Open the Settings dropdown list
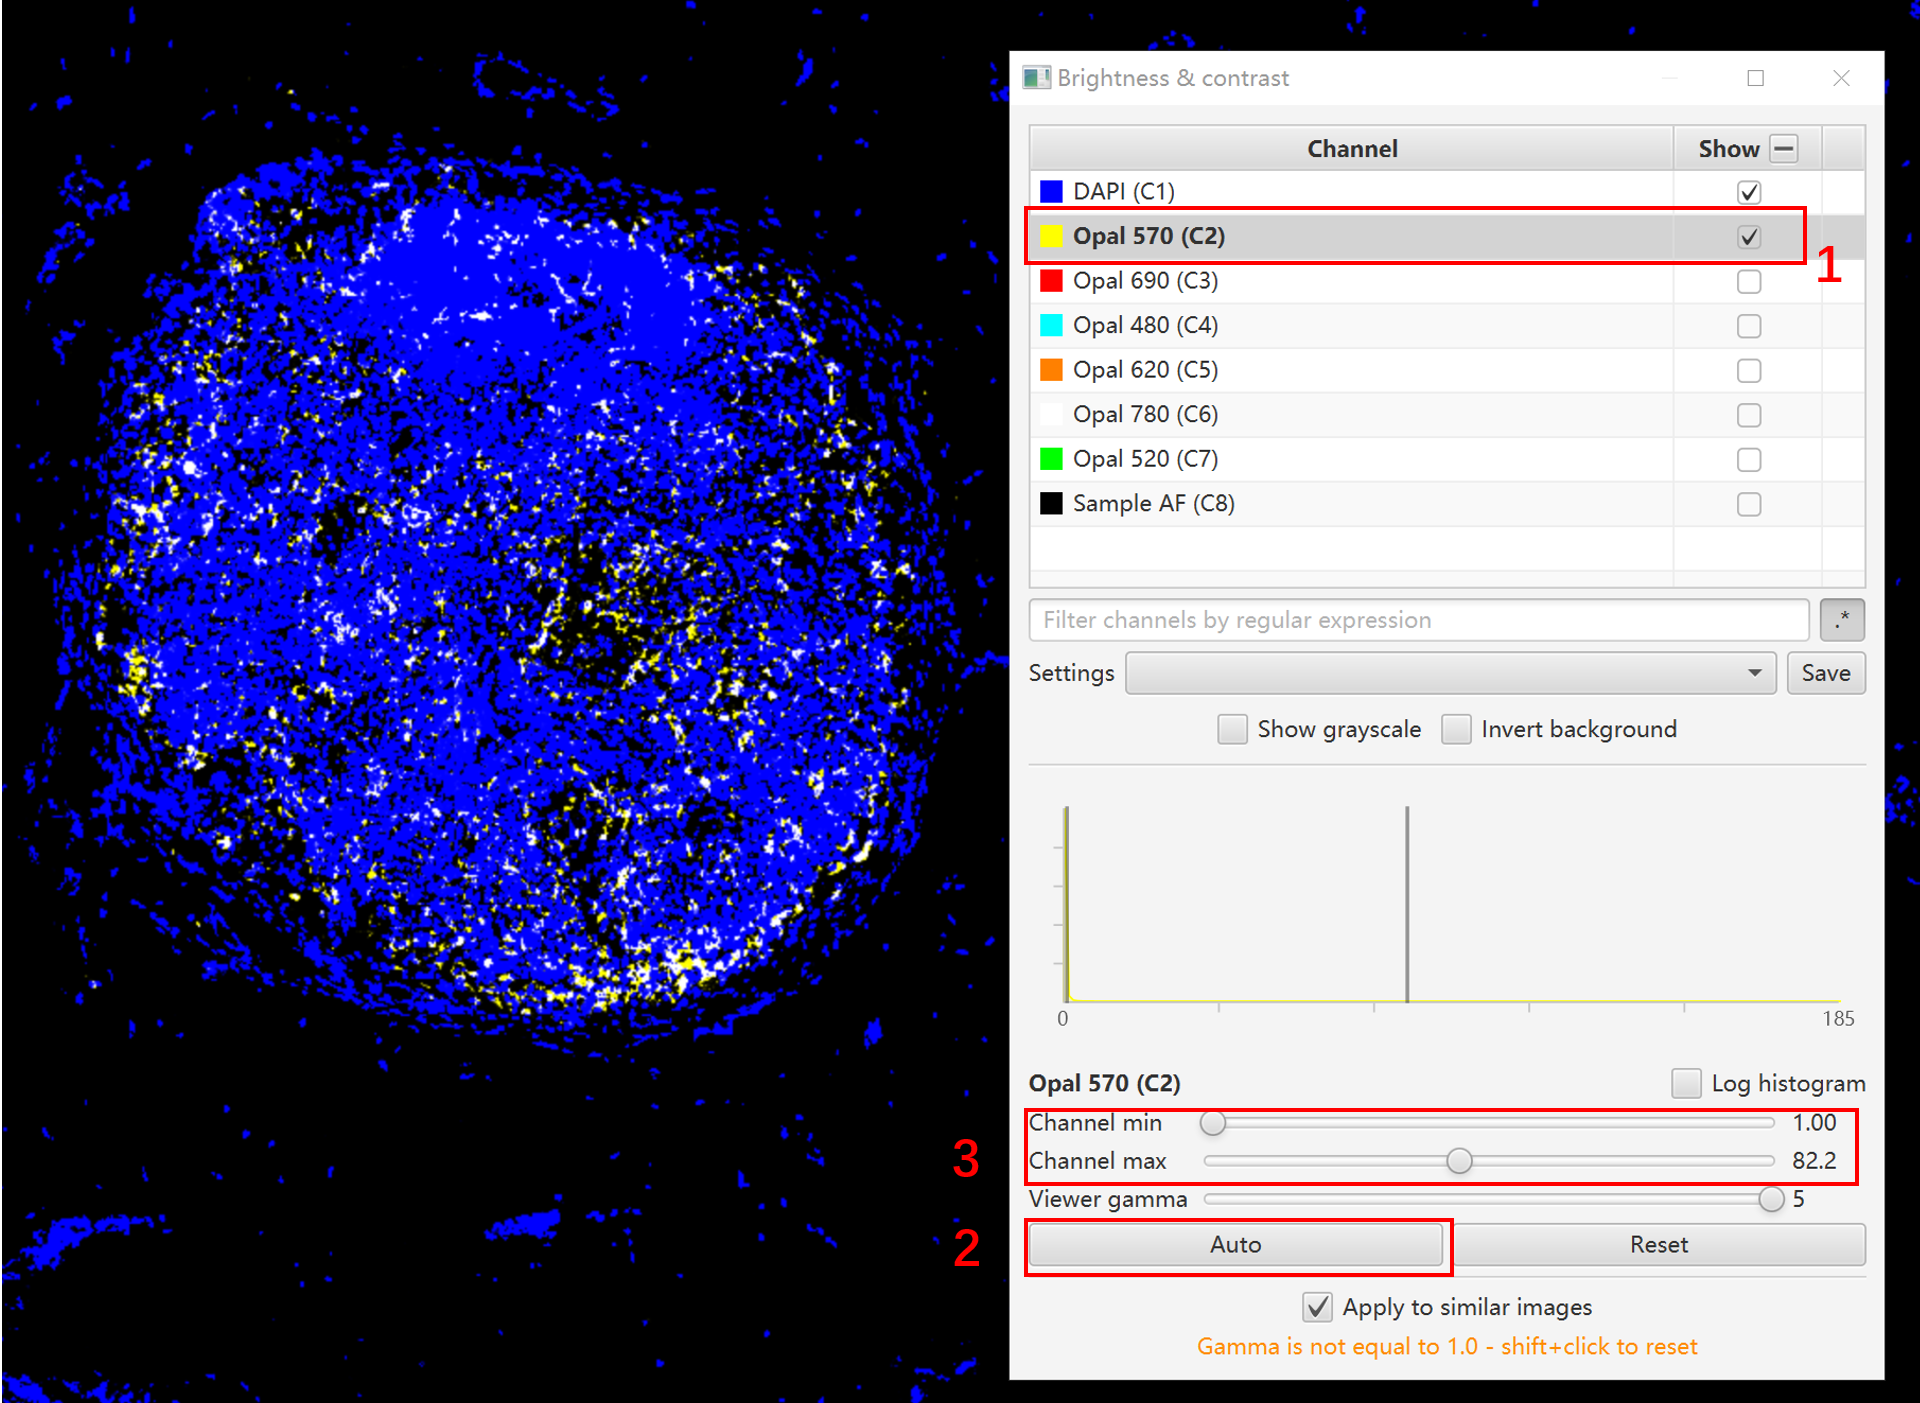The width and height of the screenshot is (1920, 1403). coord(1450,673)
